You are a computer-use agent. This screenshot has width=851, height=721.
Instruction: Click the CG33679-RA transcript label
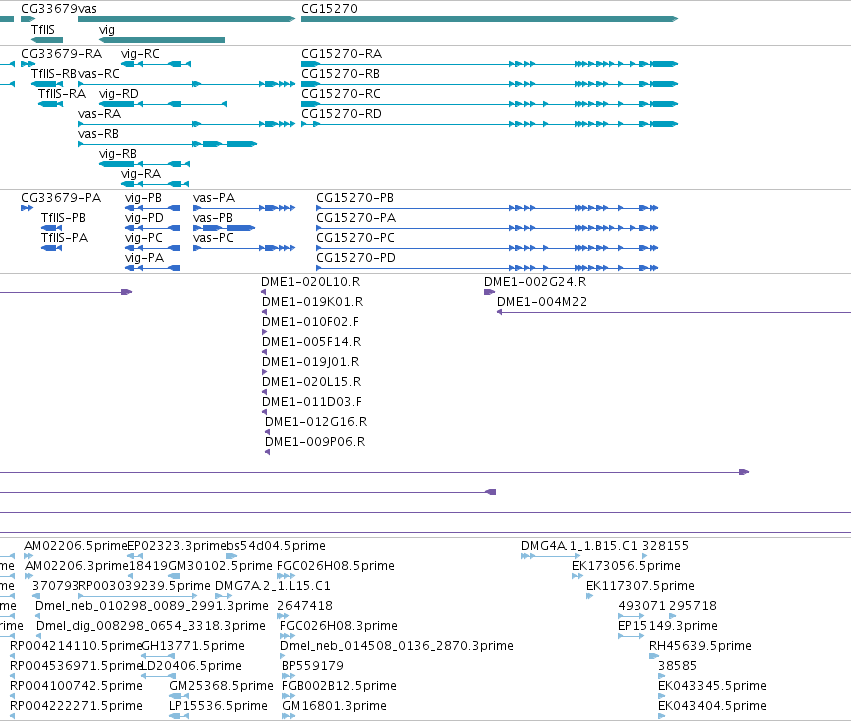(x=61, y=54)
